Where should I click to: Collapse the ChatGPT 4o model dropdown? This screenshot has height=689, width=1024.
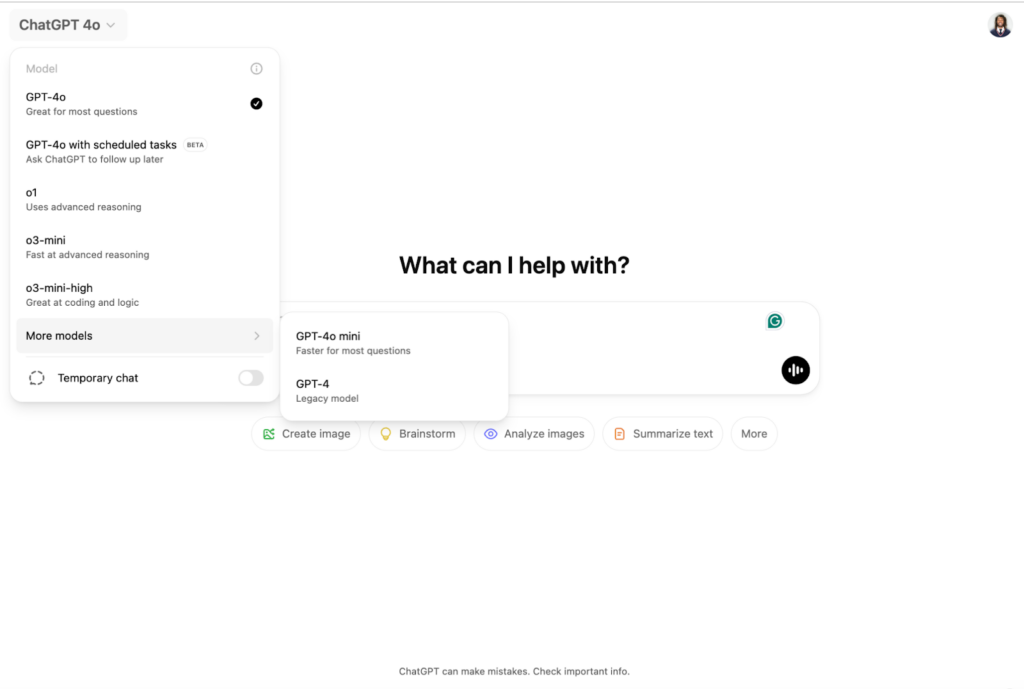point(68,25)
